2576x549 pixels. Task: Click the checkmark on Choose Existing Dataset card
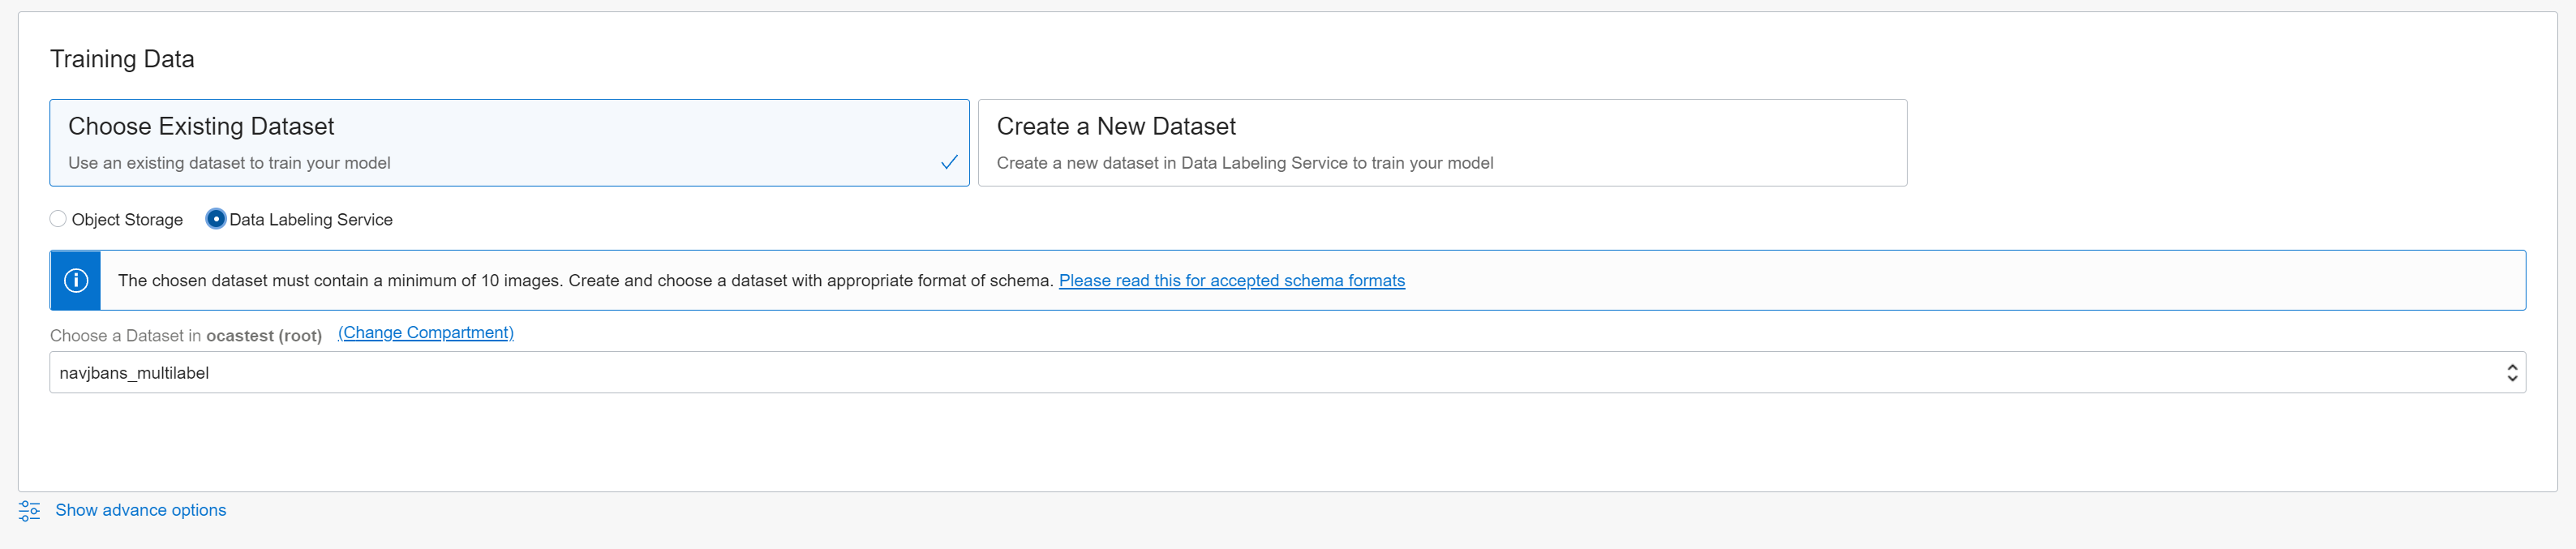pyautogui.click(x=949, y=162)
